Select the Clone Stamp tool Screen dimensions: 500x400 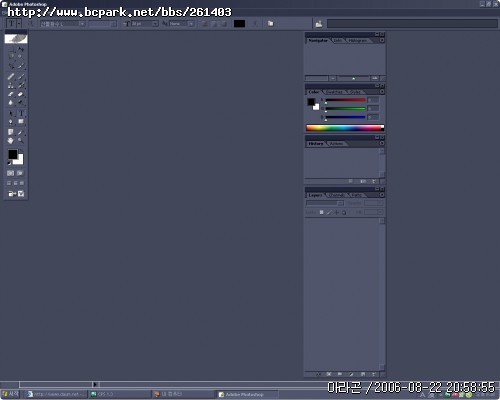tap(11, 85)
